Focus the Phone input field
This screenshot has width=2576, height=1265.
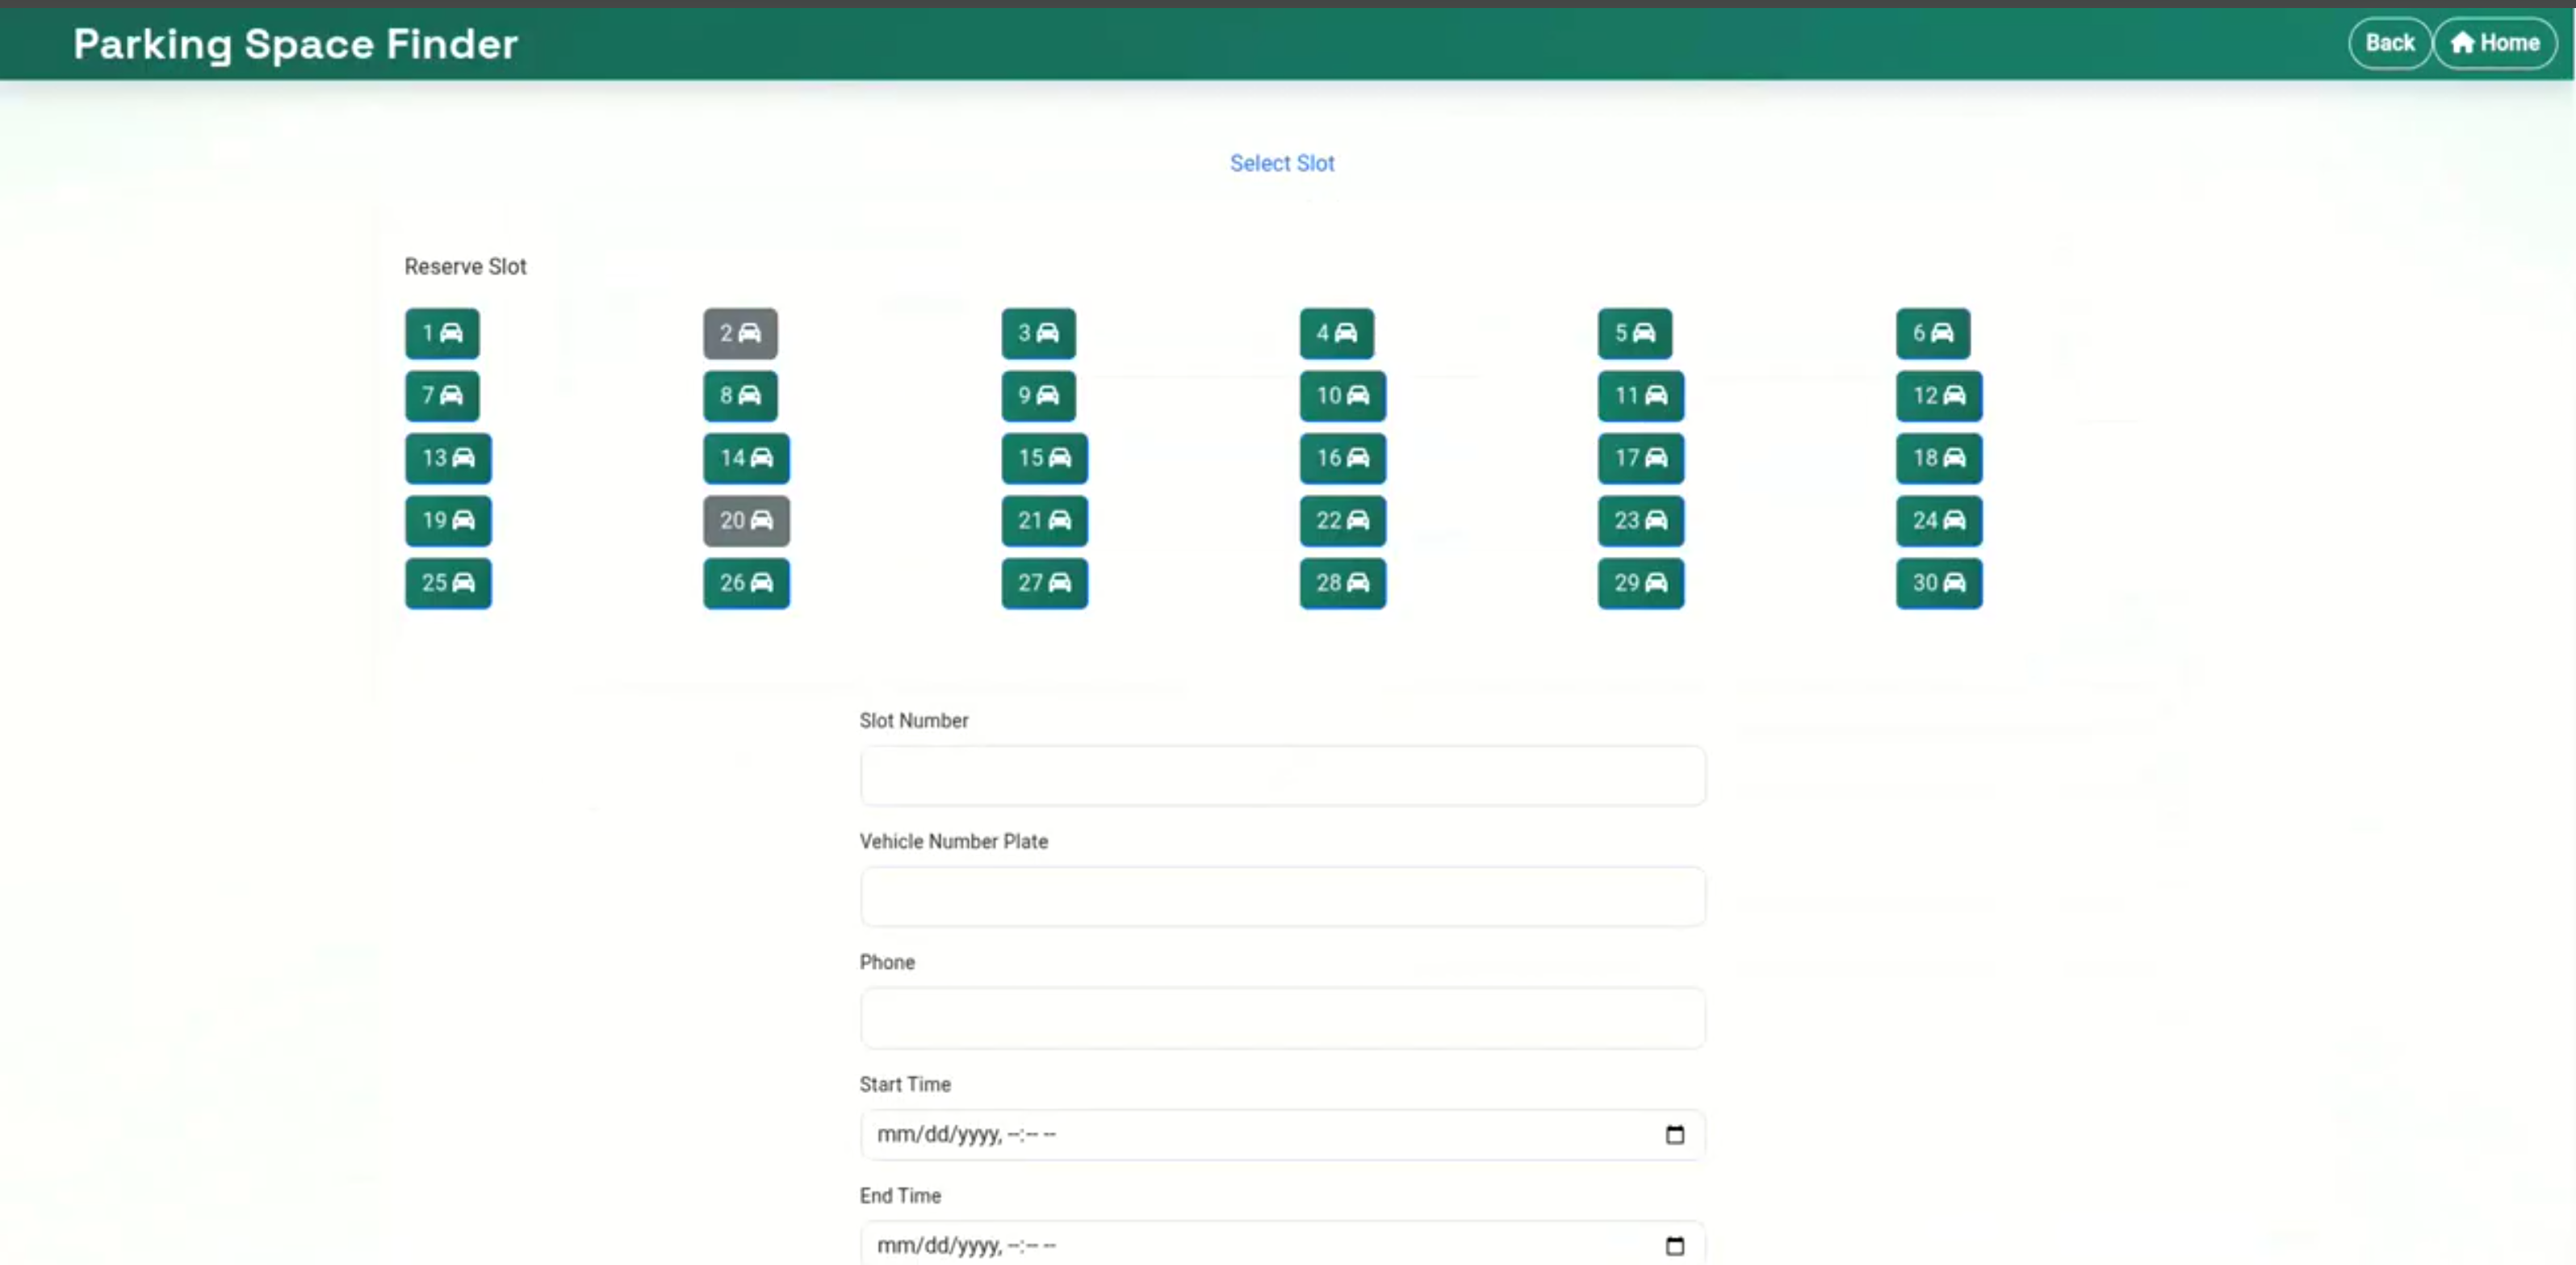tap(1283, 1018)
